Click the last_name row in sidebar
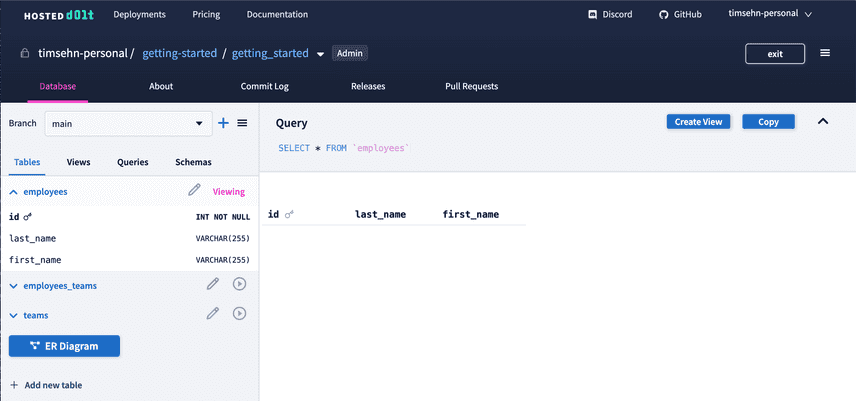The height and width of the screenshot is (401, 856). [x=129, y=238]
